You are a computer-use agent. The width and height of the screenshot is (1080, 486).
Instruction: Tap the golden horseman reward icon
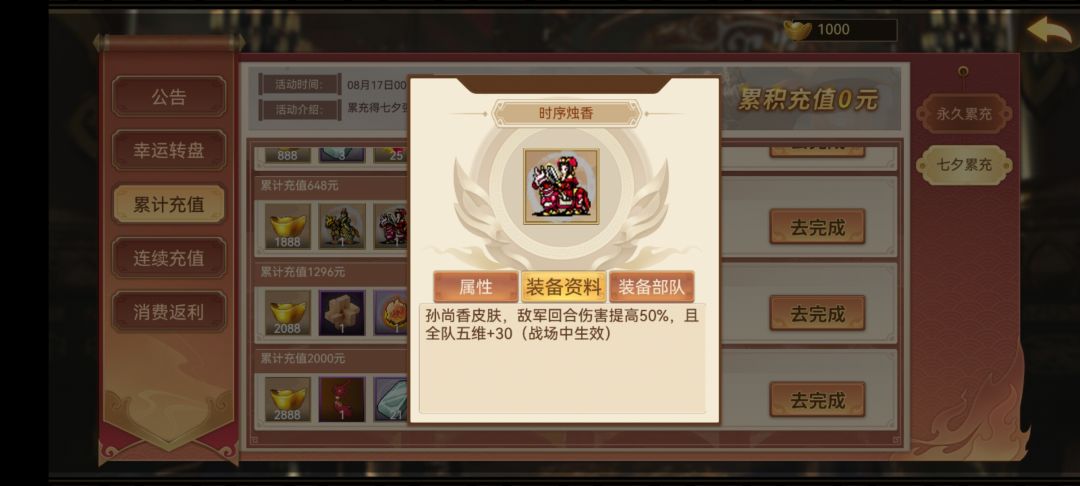click(342, 226)
